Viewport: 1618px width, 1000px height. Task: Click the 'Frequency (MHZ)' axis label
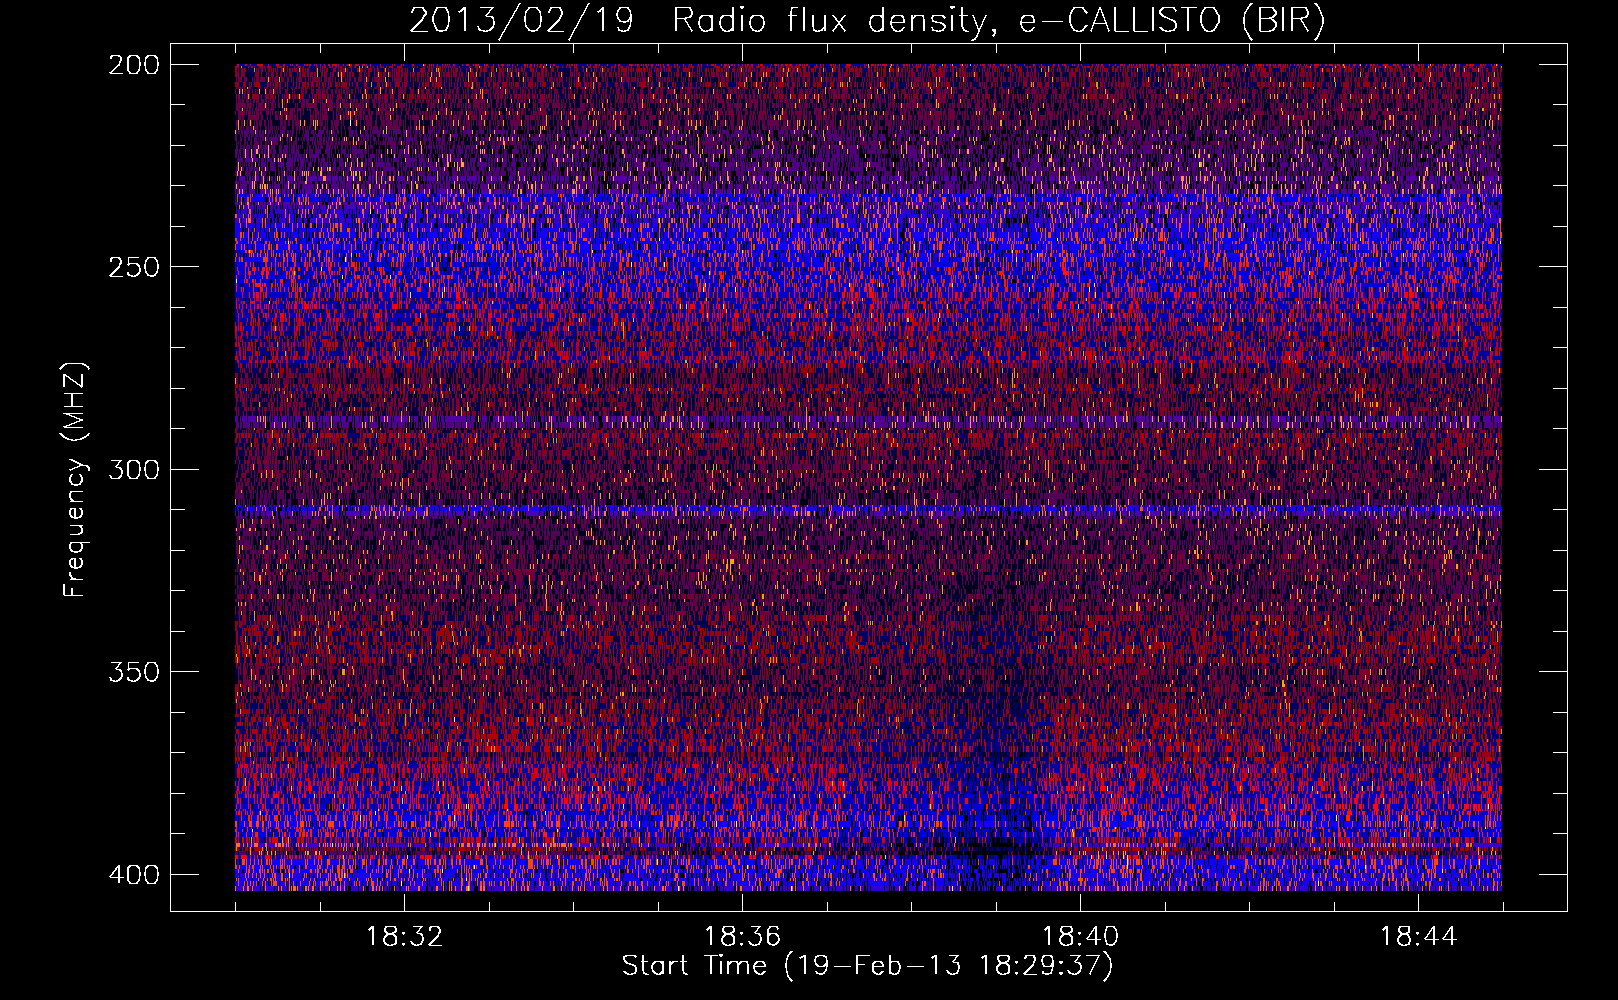75,479
